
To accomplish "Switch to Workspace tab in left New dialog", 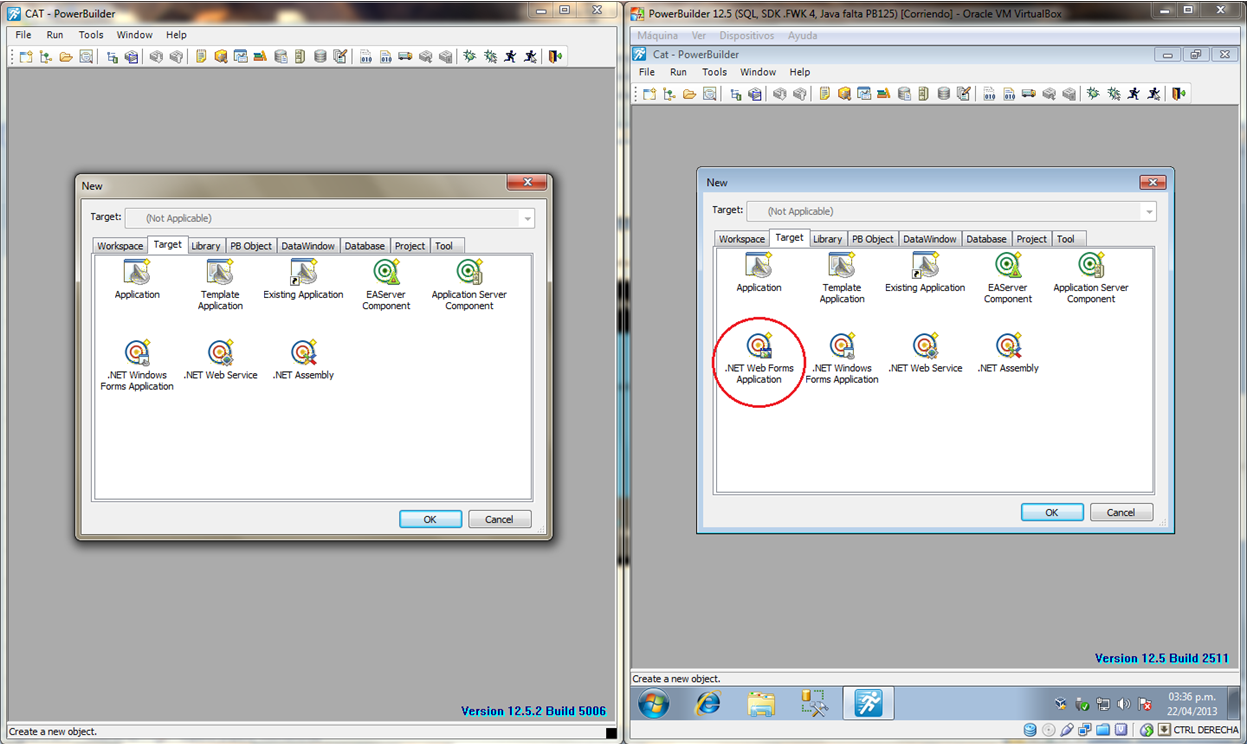I will (120, 246).
